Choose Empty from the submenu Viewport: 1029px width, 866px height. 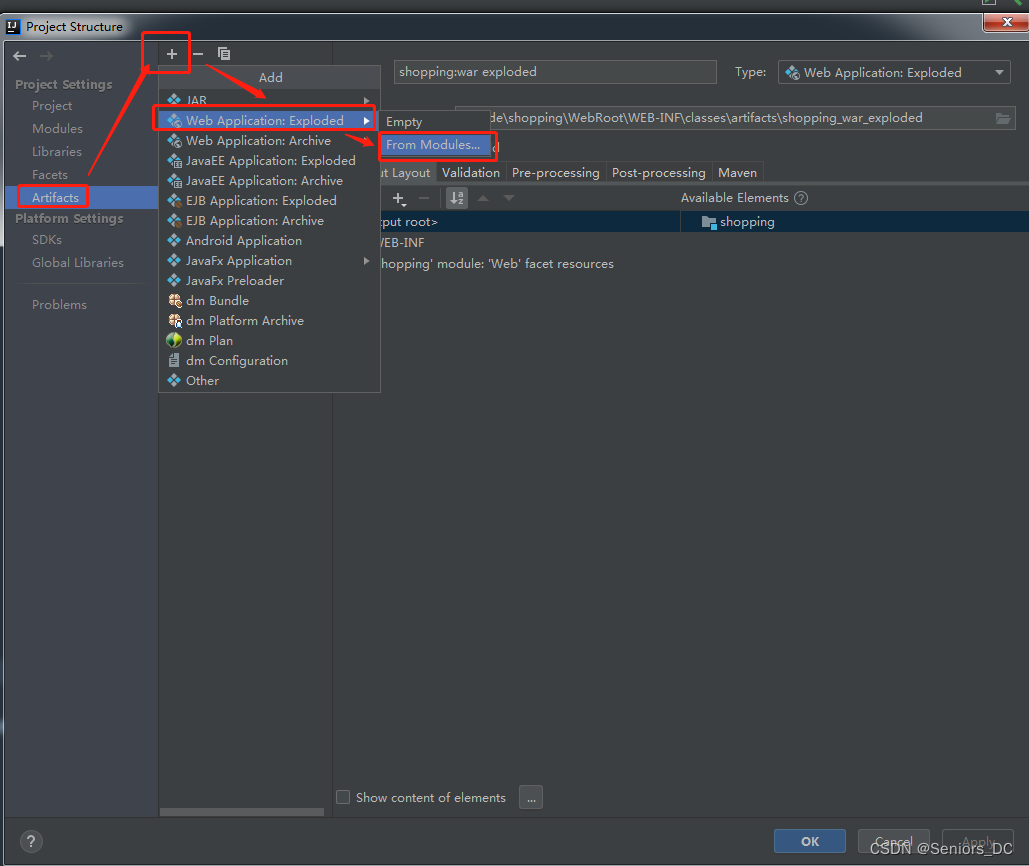(x=434, y=122)
